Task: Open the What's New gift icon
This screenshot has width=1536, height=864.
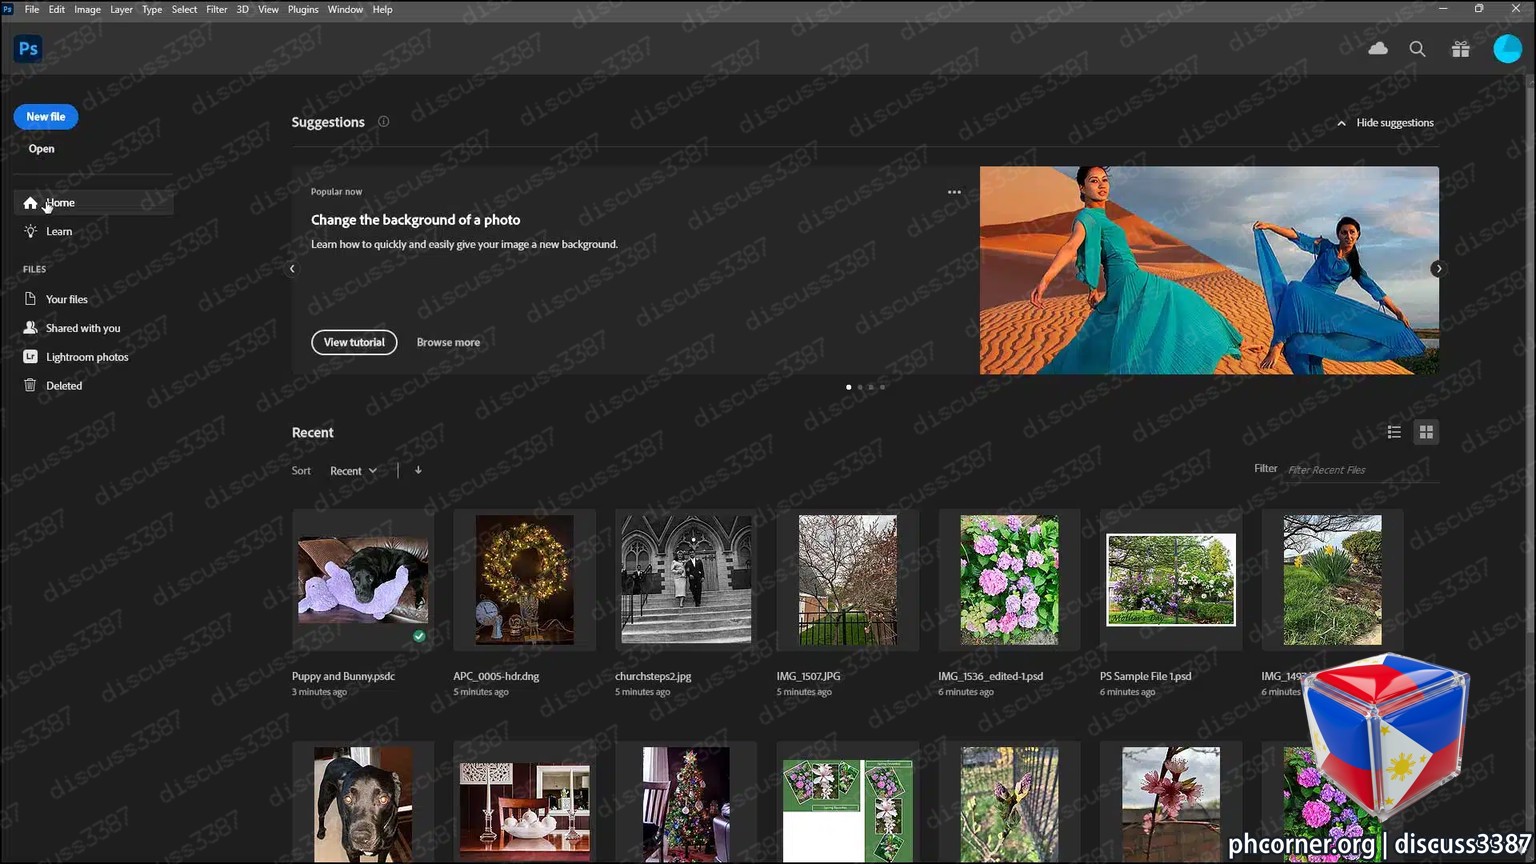Action: pyautogui.click(x=1461, y=49)
